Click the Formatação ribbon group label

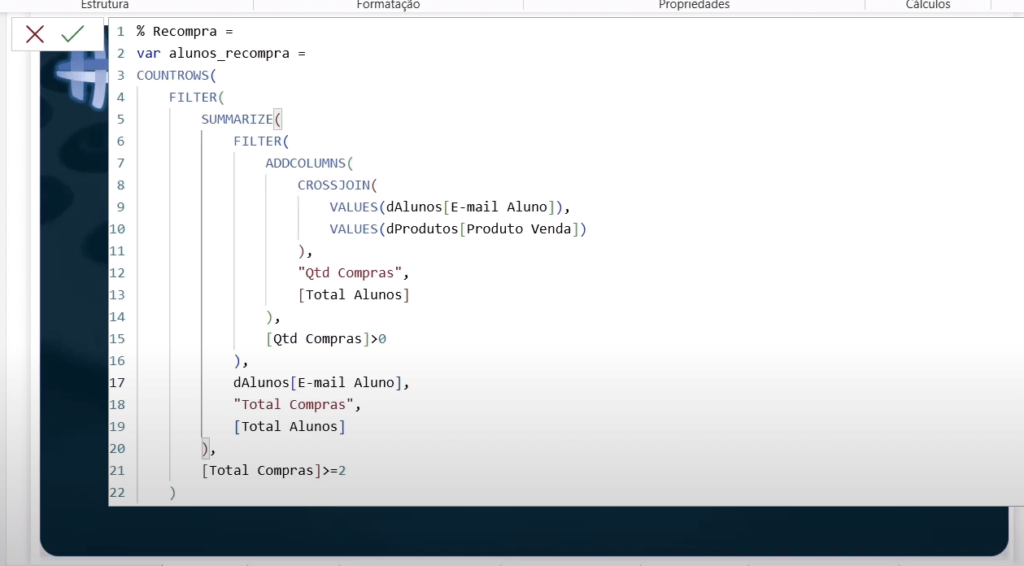(388, 5)
